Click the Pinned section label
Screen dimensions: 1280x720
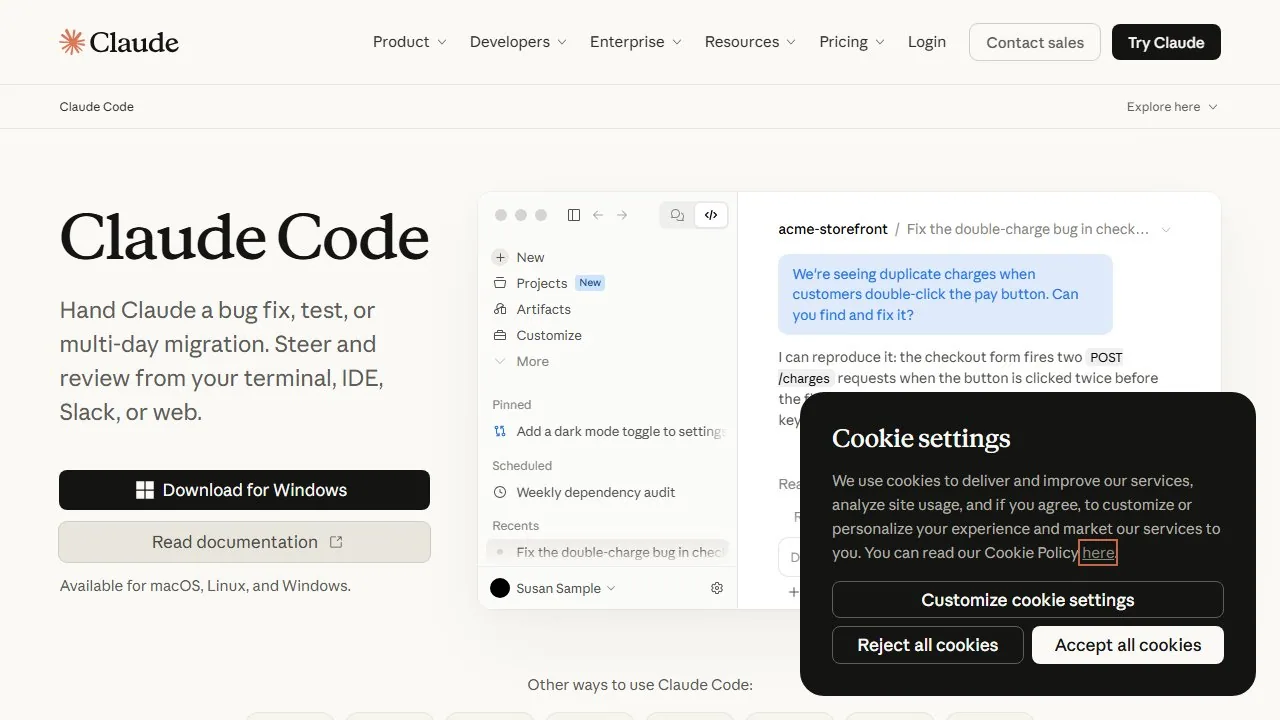pos(512,405)
